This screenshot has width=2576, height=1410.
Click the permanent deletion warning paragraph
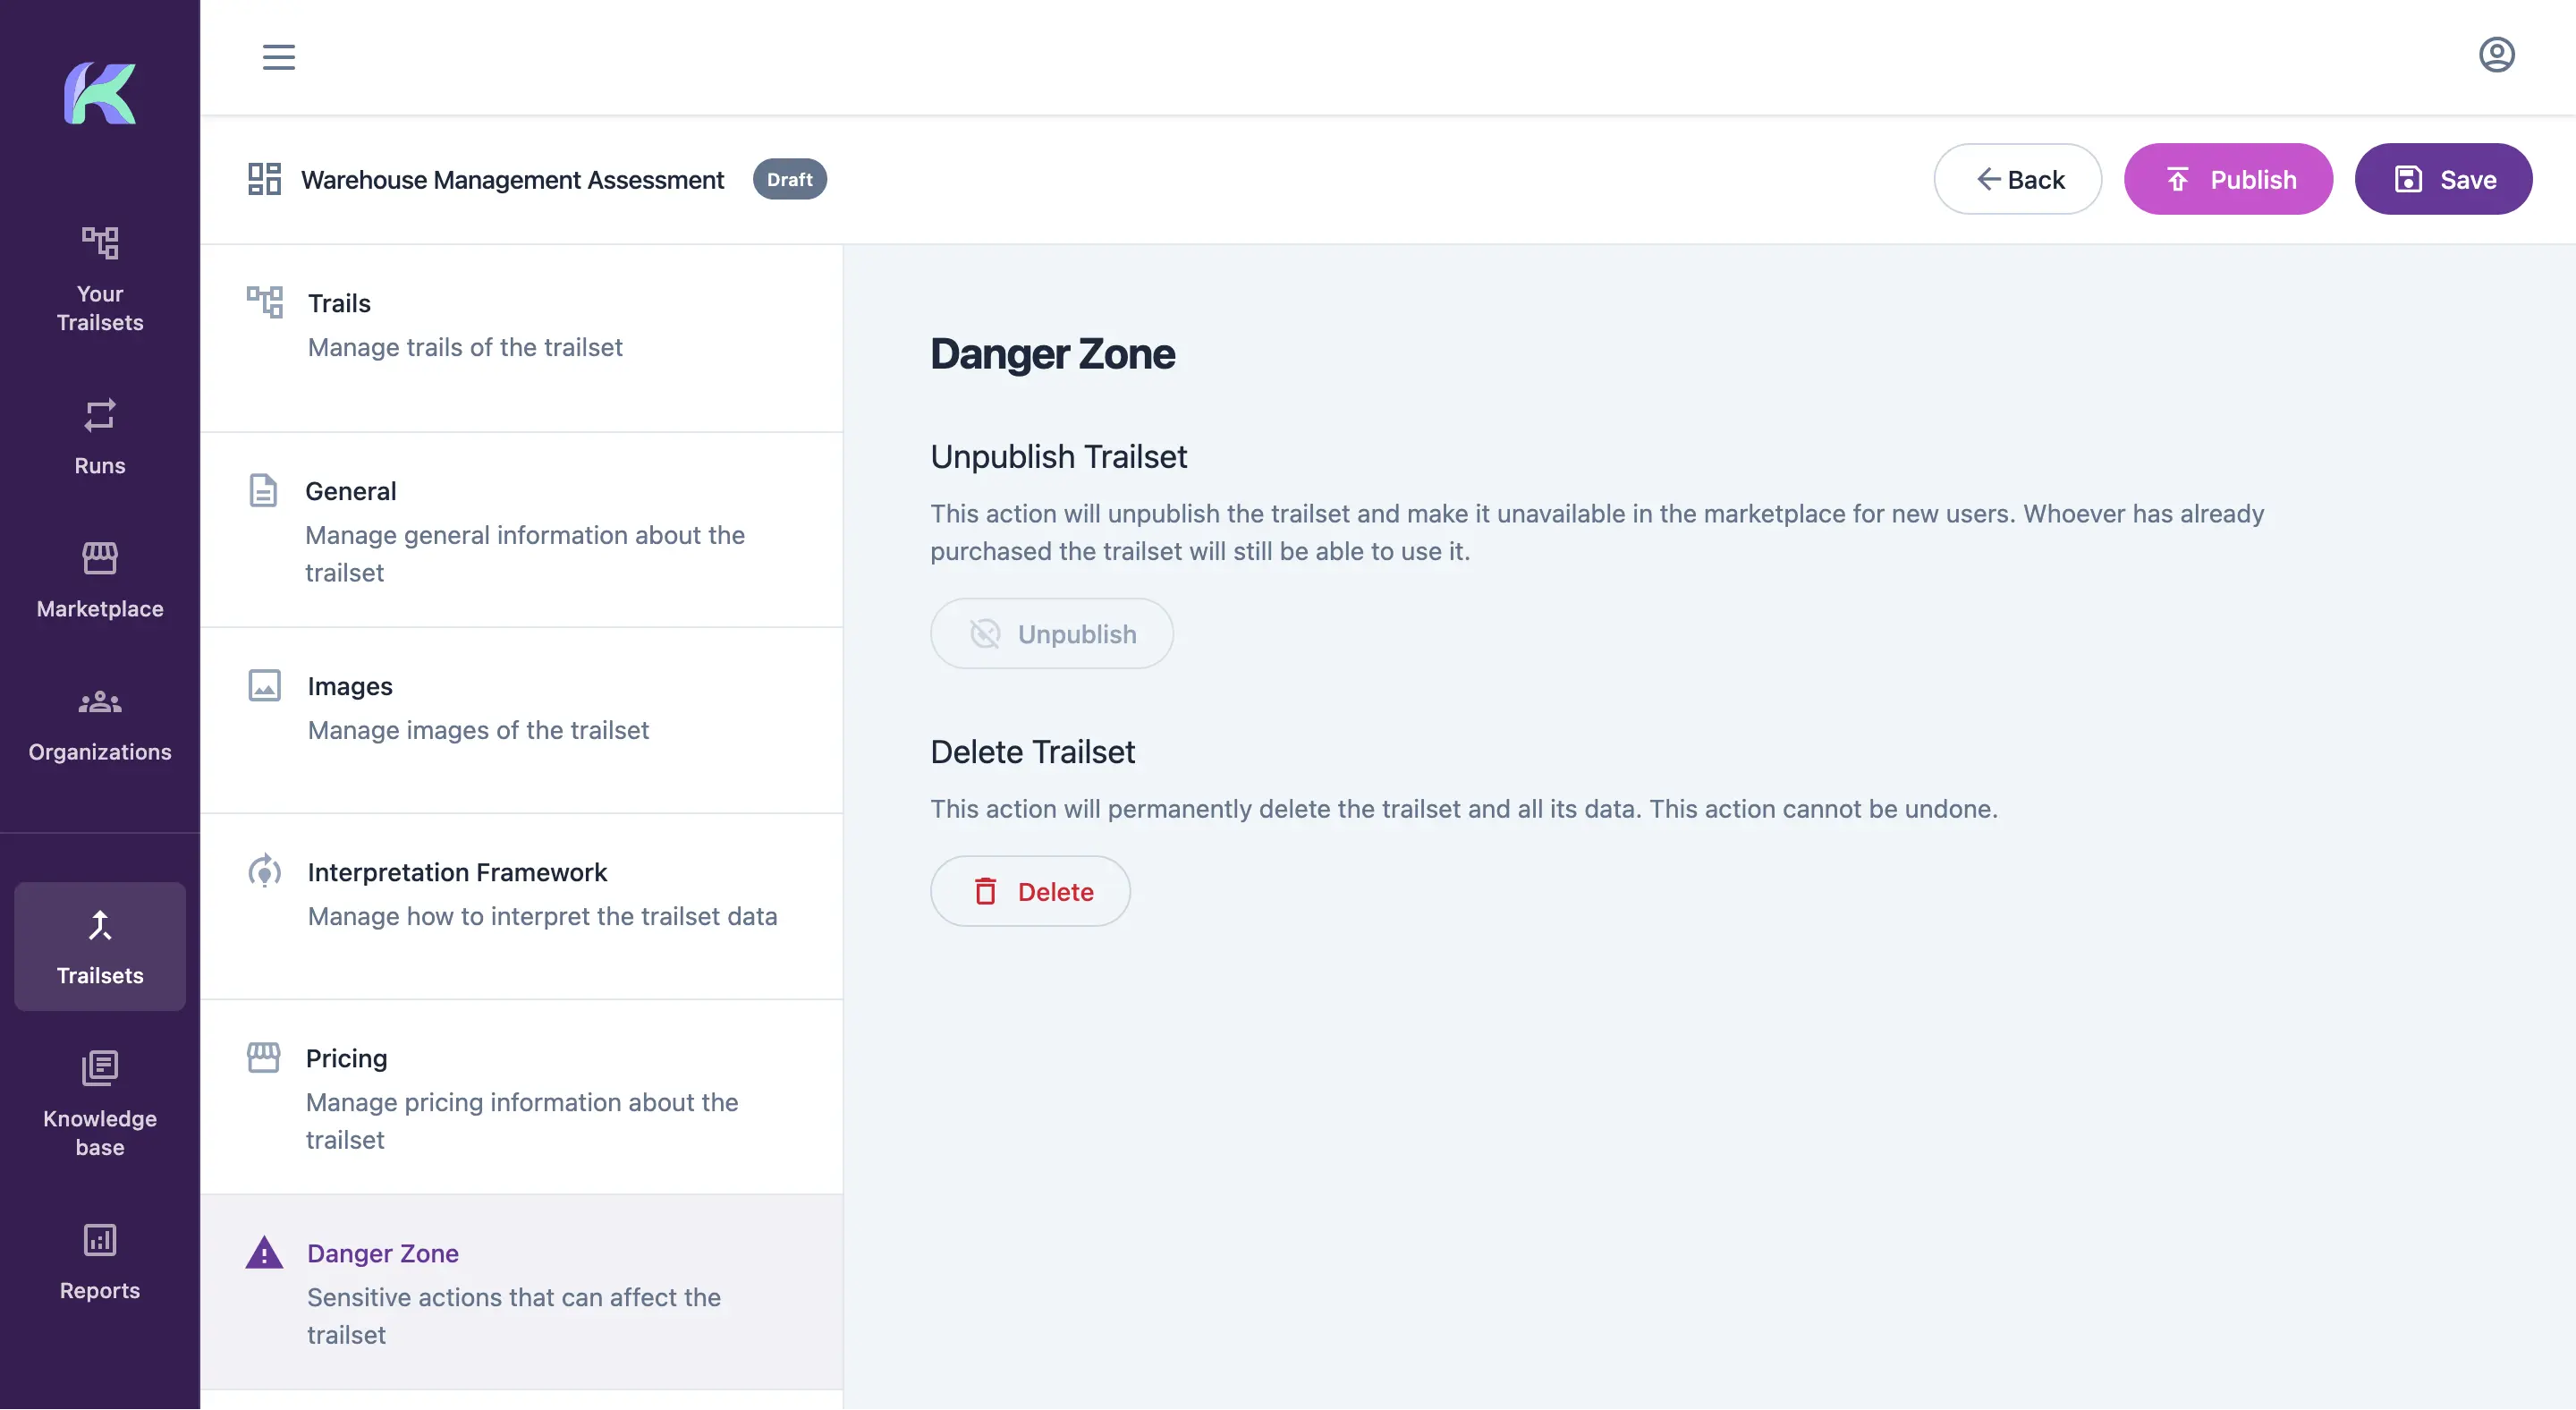[1464, 808]
